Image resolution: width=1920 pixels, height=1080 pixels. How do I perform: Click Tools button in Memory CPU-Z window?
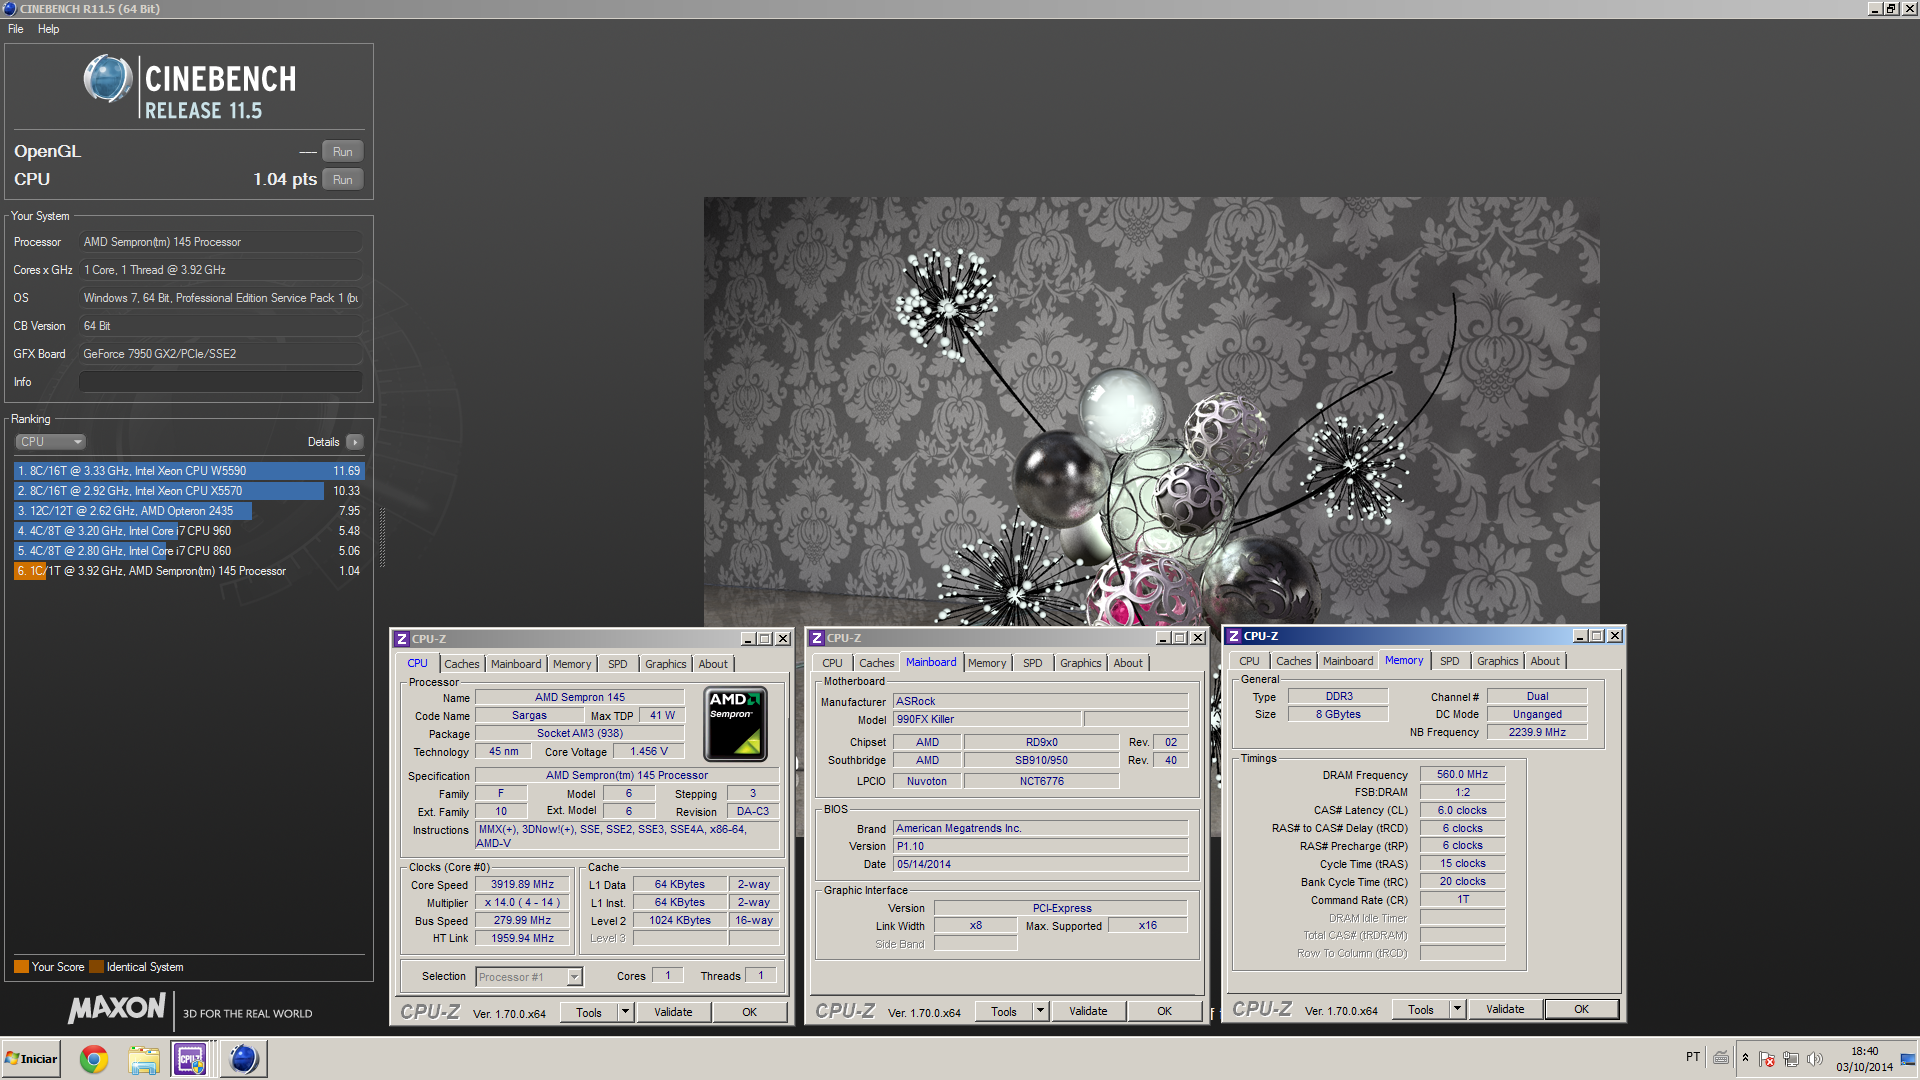pyautogui.click(x=1421, y=1009)
